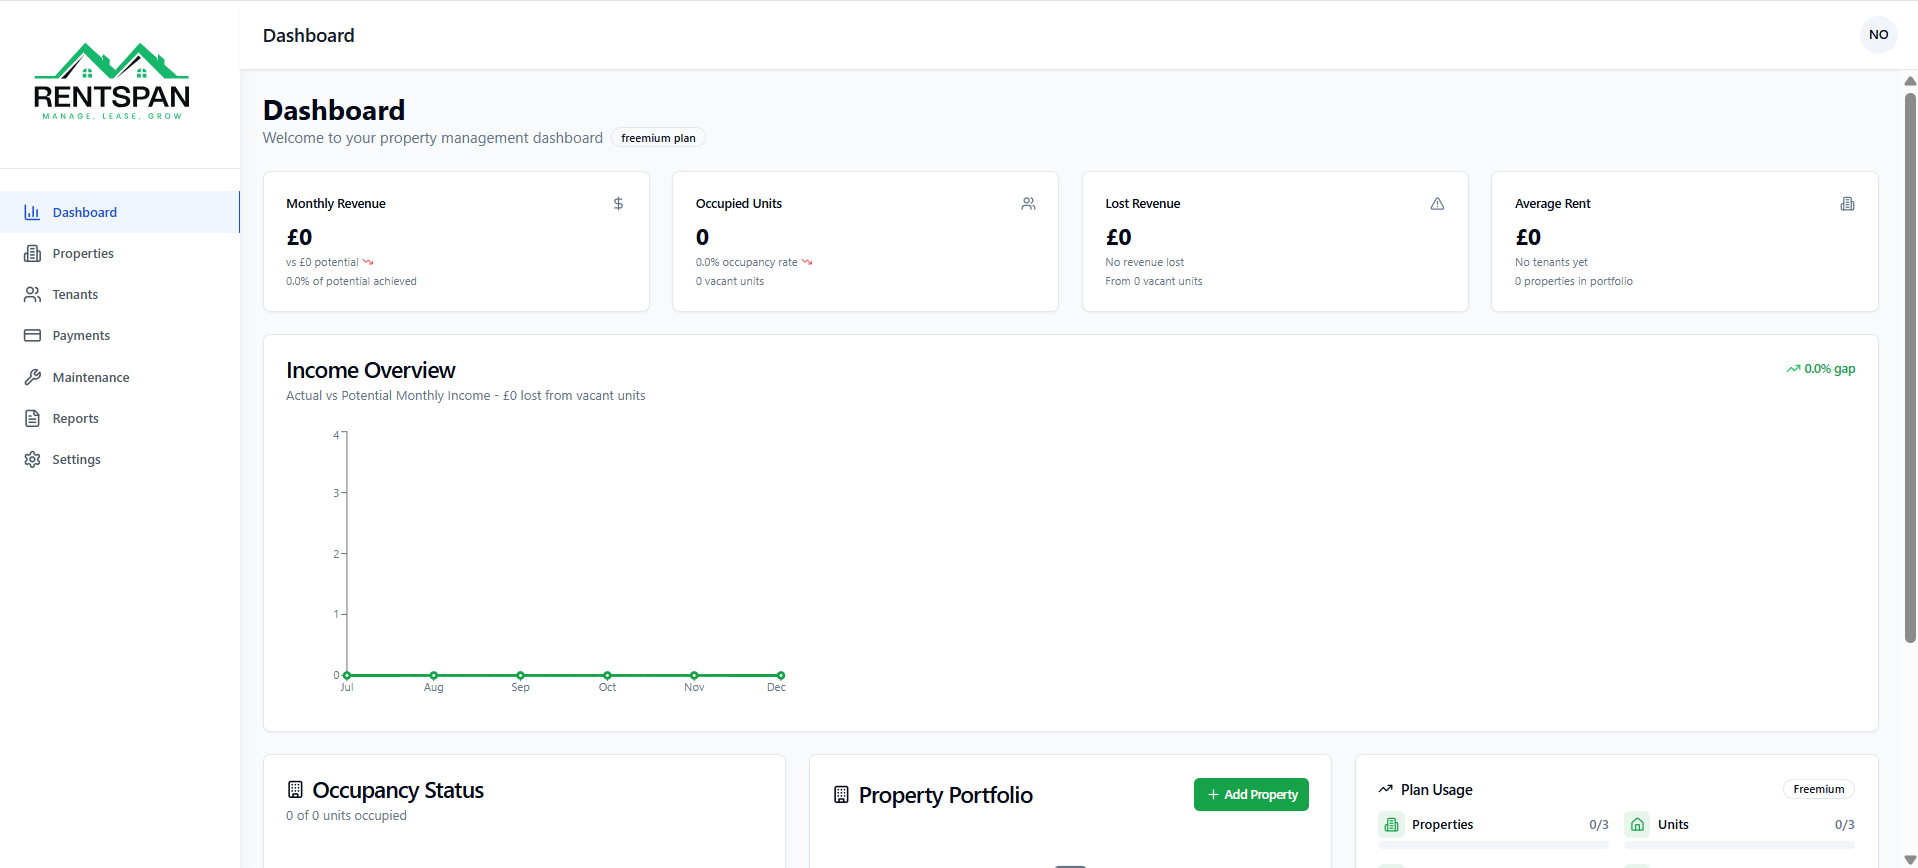The width and height of the screenshot is (1918, 868).
Task: Click the building icon beside Occupancy Status
Action: [x=295, y=790]
